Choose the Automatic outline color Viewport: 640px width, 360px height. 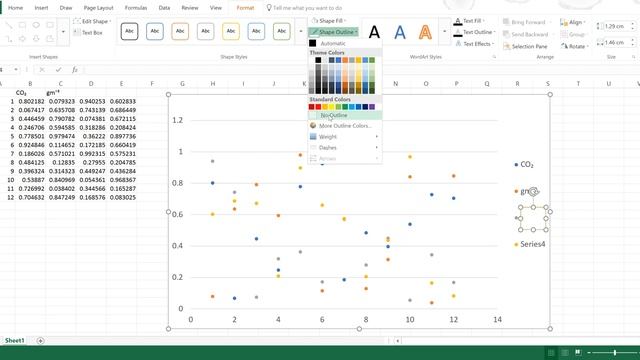(x=344, y=43)
